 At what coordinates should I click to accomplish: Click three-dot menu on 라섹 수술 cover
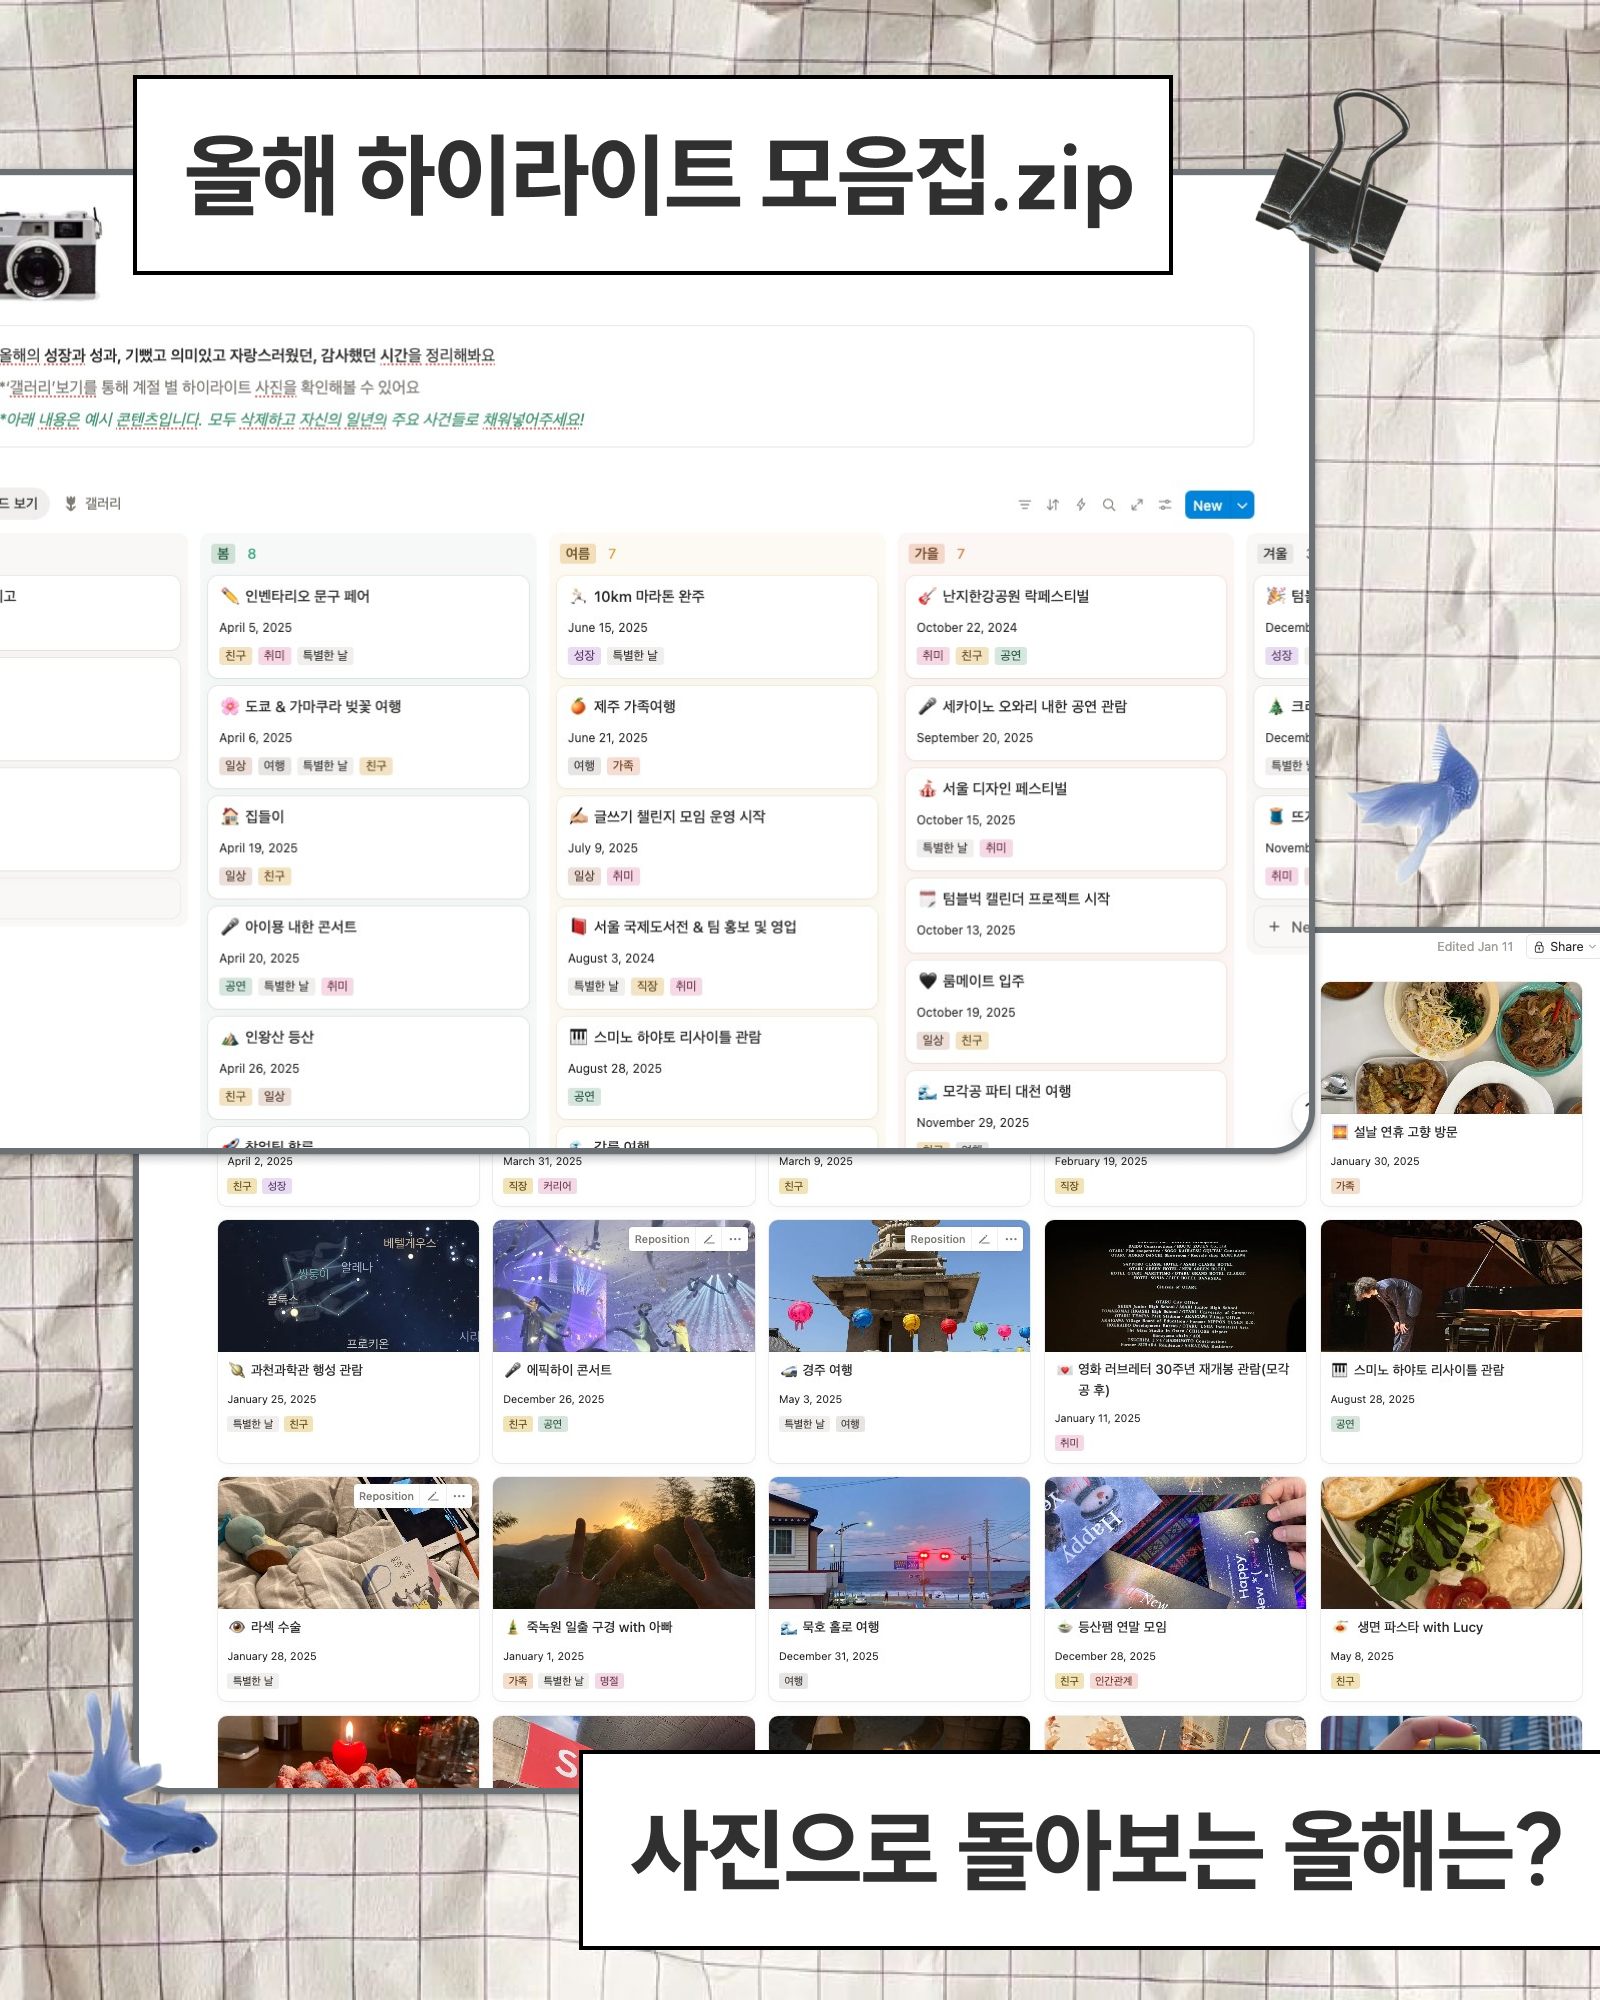click(x=459, y=1496)
